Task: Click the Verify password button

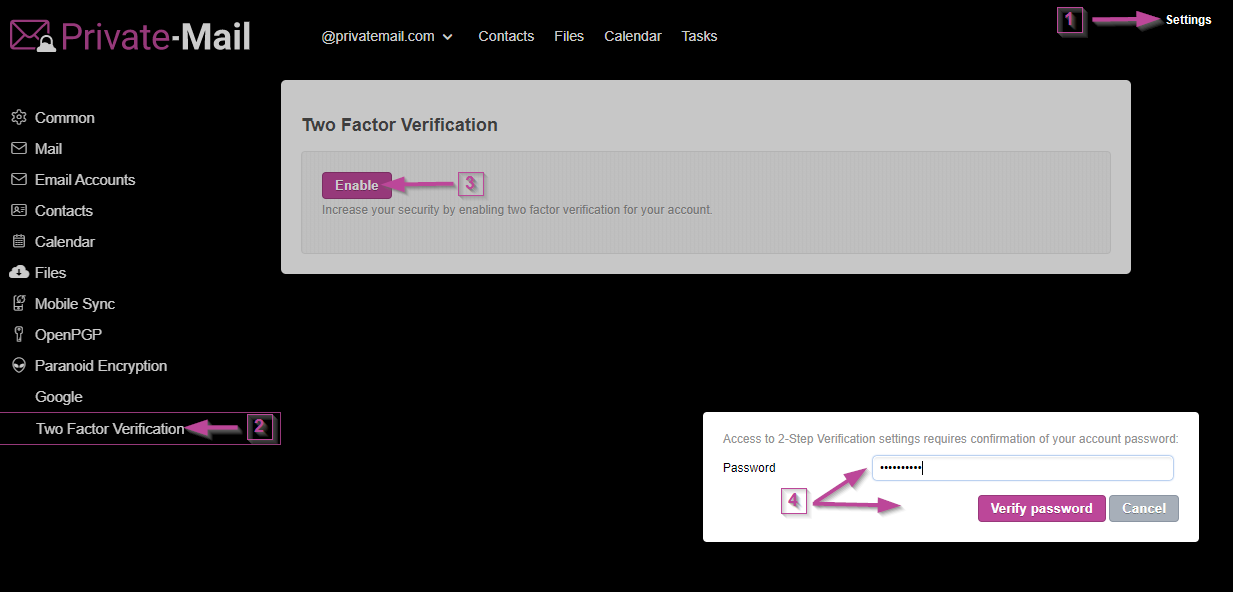Action: coord(1041,508)
